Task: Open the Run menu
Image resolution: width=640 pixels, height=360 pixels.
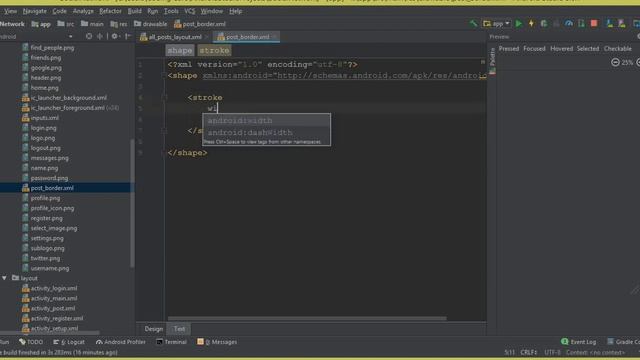Action: 153,11
